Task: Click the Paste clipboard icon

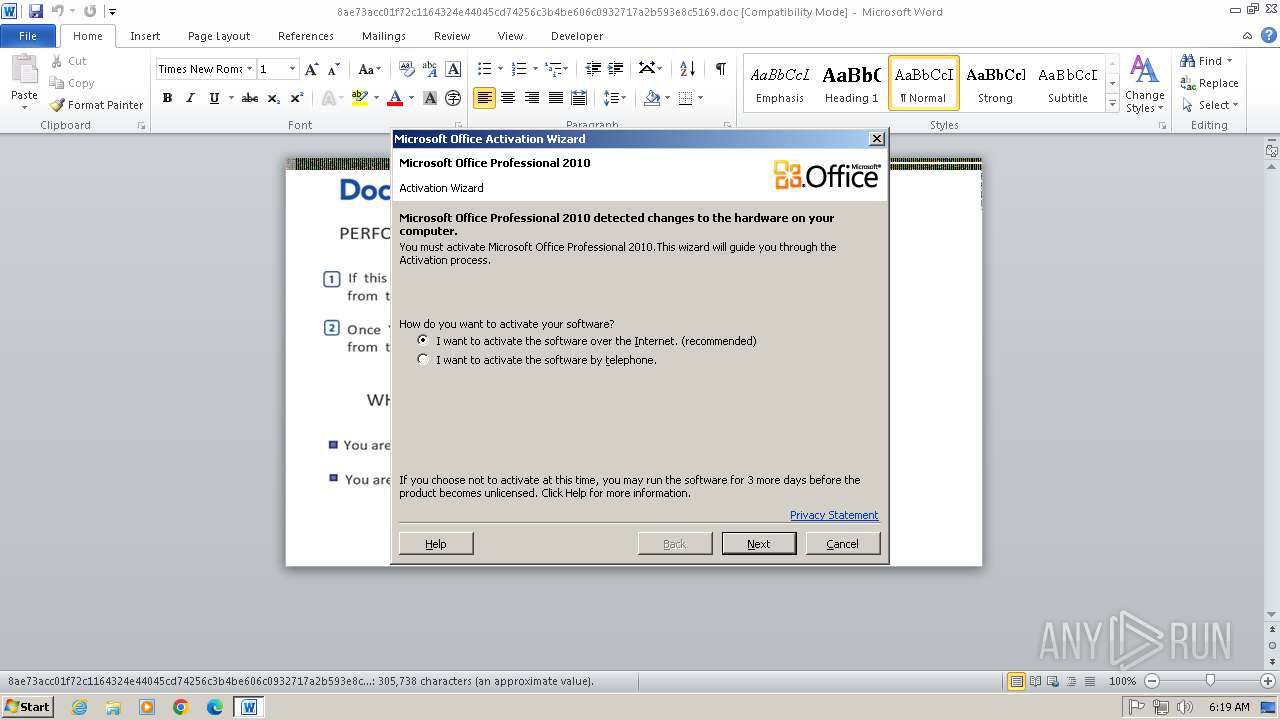Action: (x=24, y=70)
